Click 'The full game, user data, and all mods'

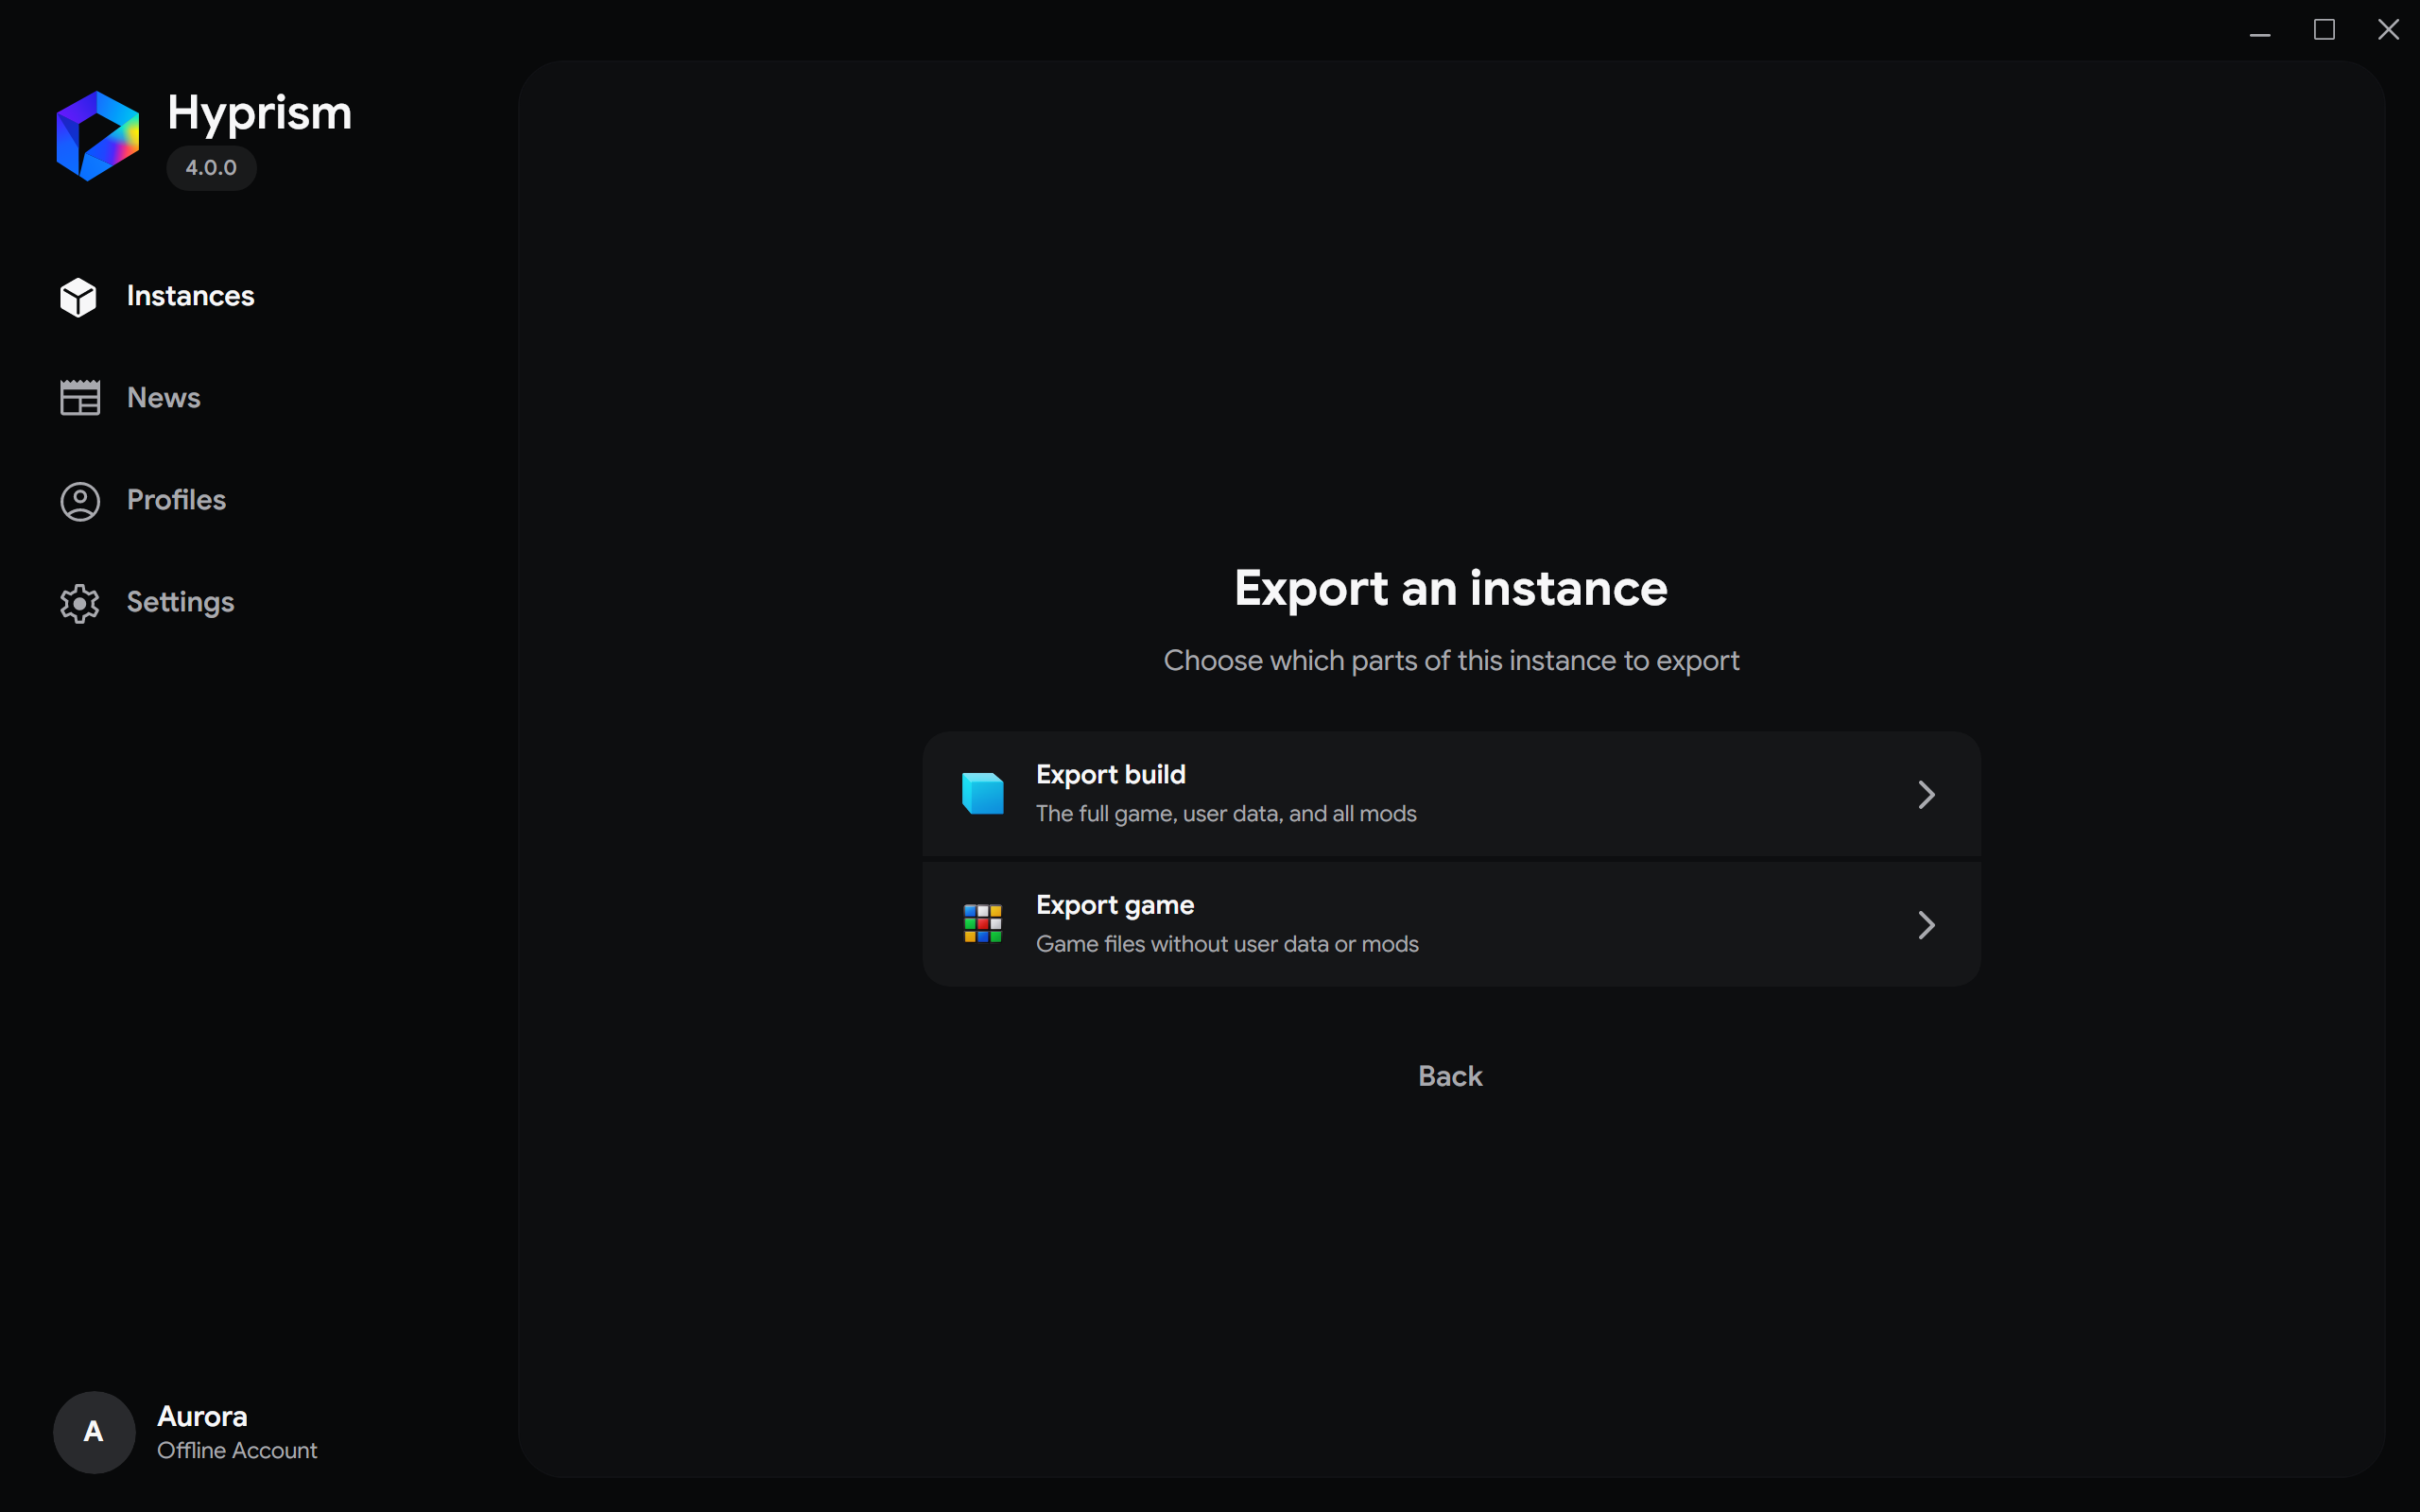point(1226,814)
